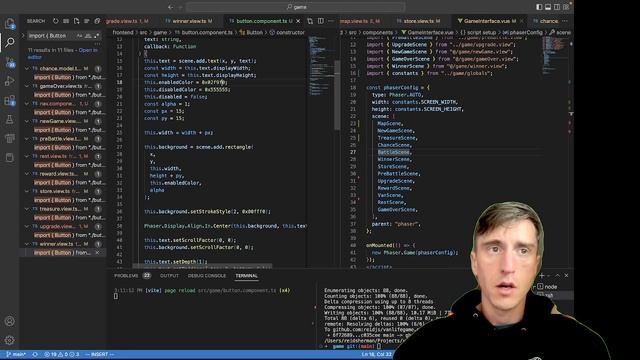Click the BattleScene entry in the scene array
Viewport: 640px width, 360px height.
point(393,152)
